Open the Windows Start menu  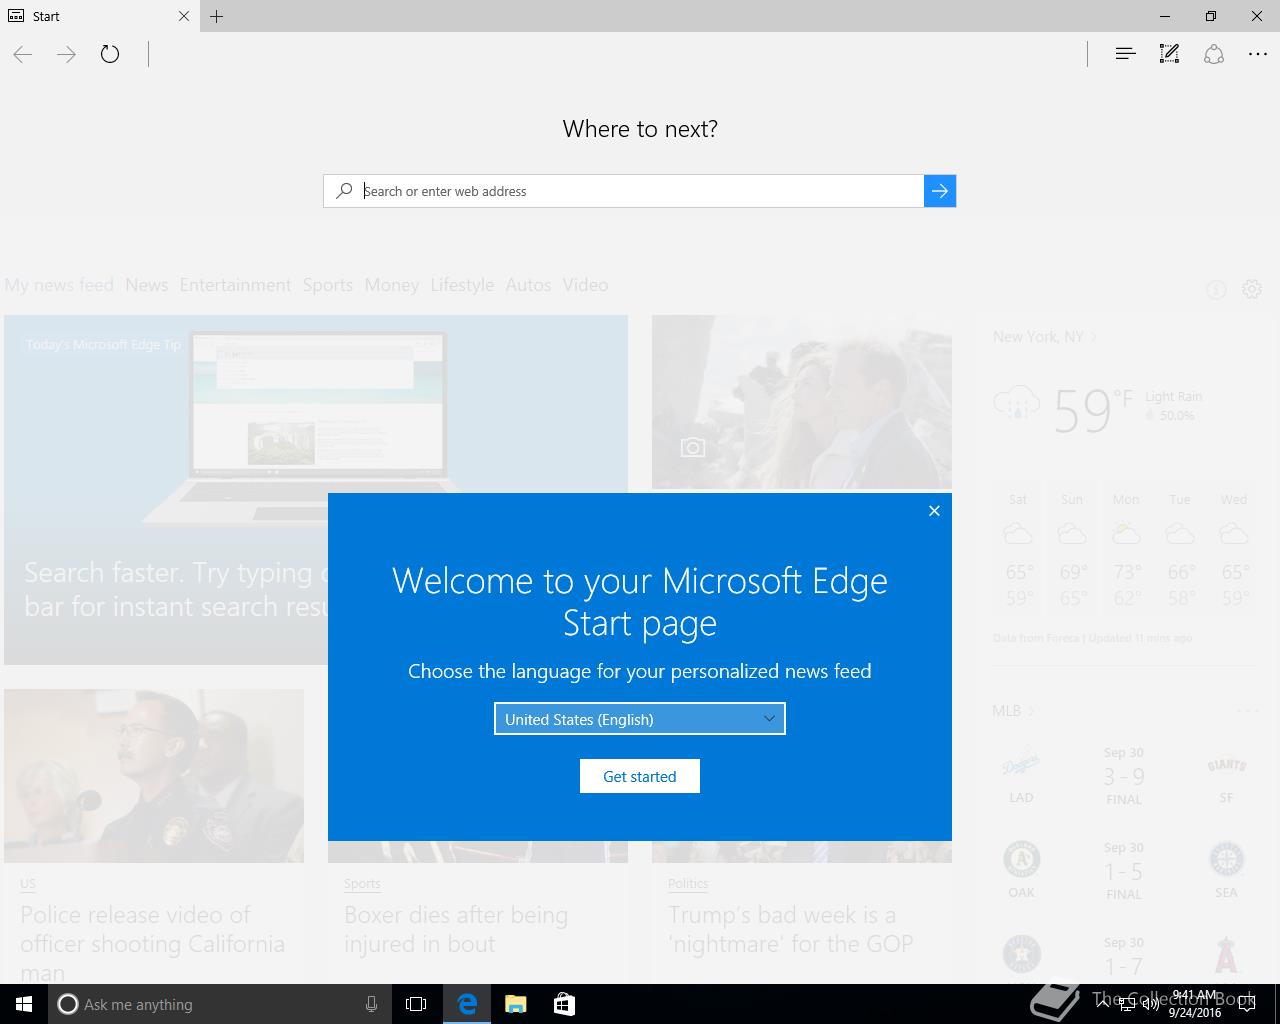[x=24, y=1004]
